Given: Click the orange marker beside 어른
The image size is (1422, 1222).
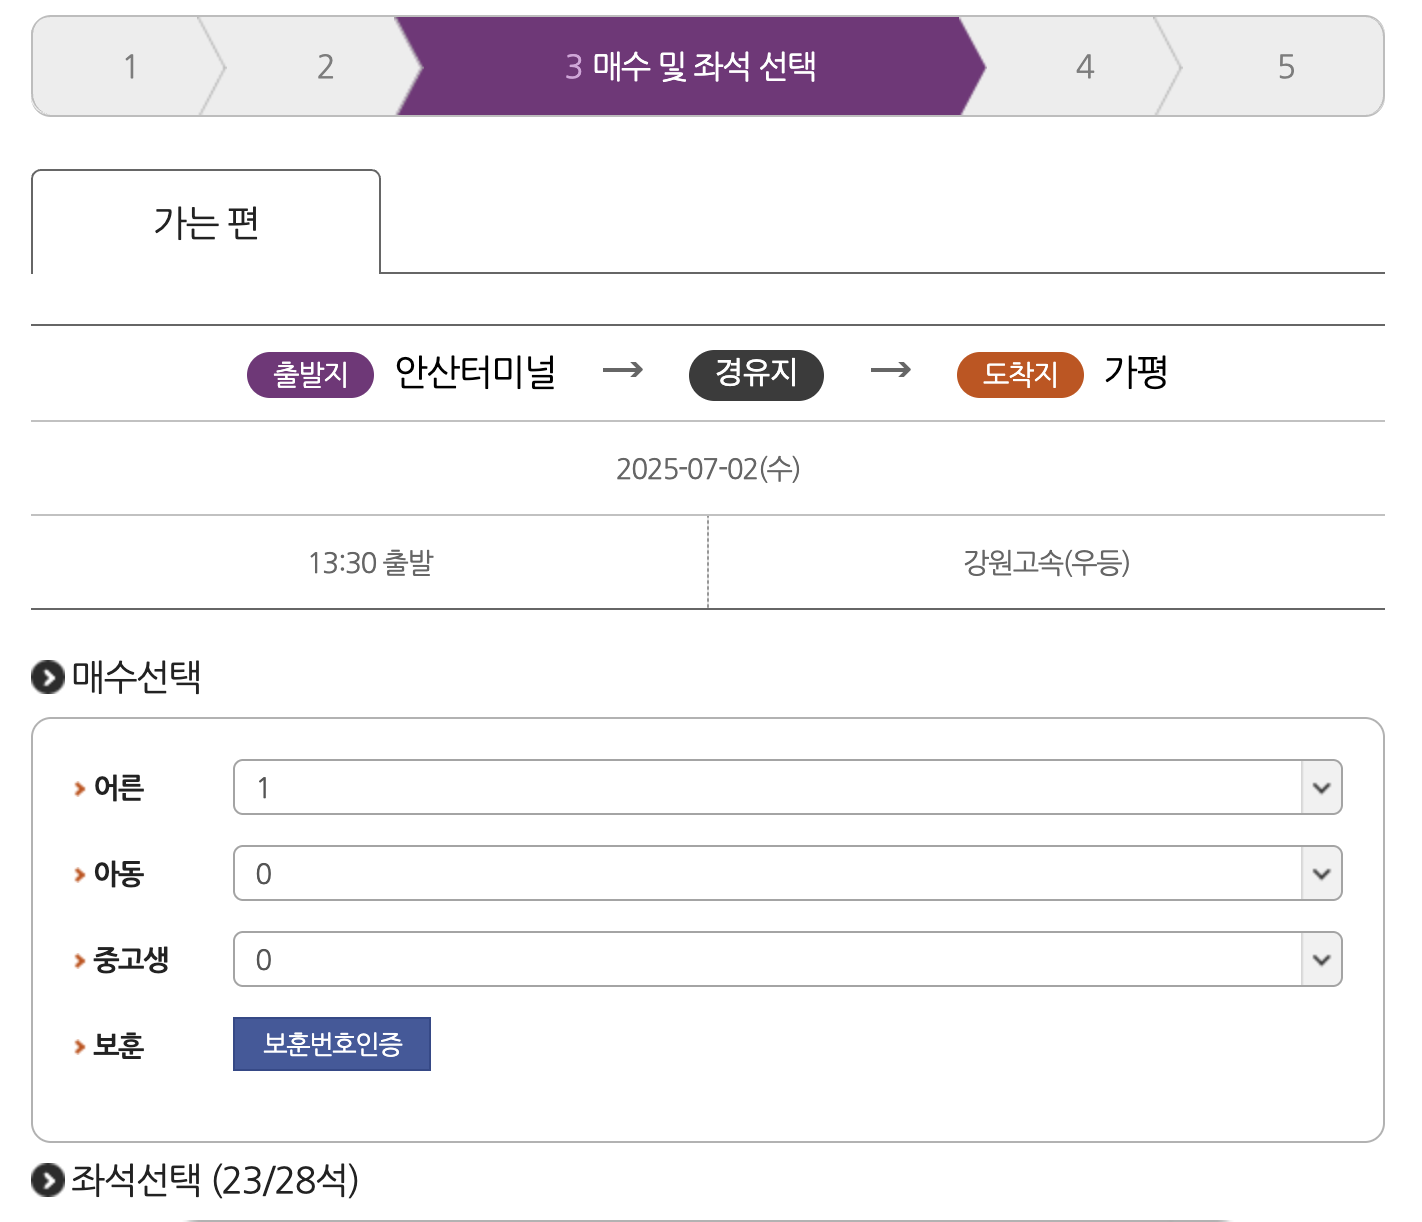Looking at the screenshot, I should pyautogui.click(x=79, y=788).
